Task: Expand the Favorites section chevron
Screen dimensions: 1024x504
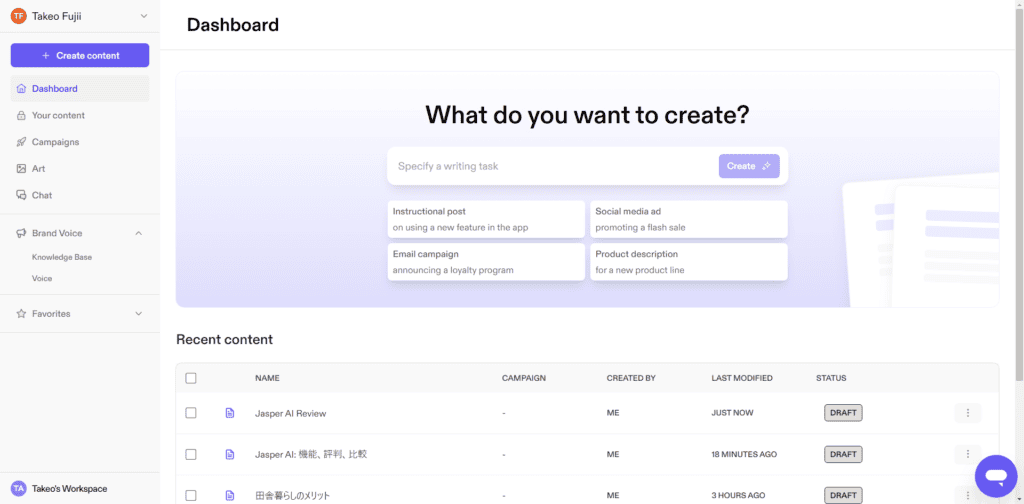Action: [138, 314]
